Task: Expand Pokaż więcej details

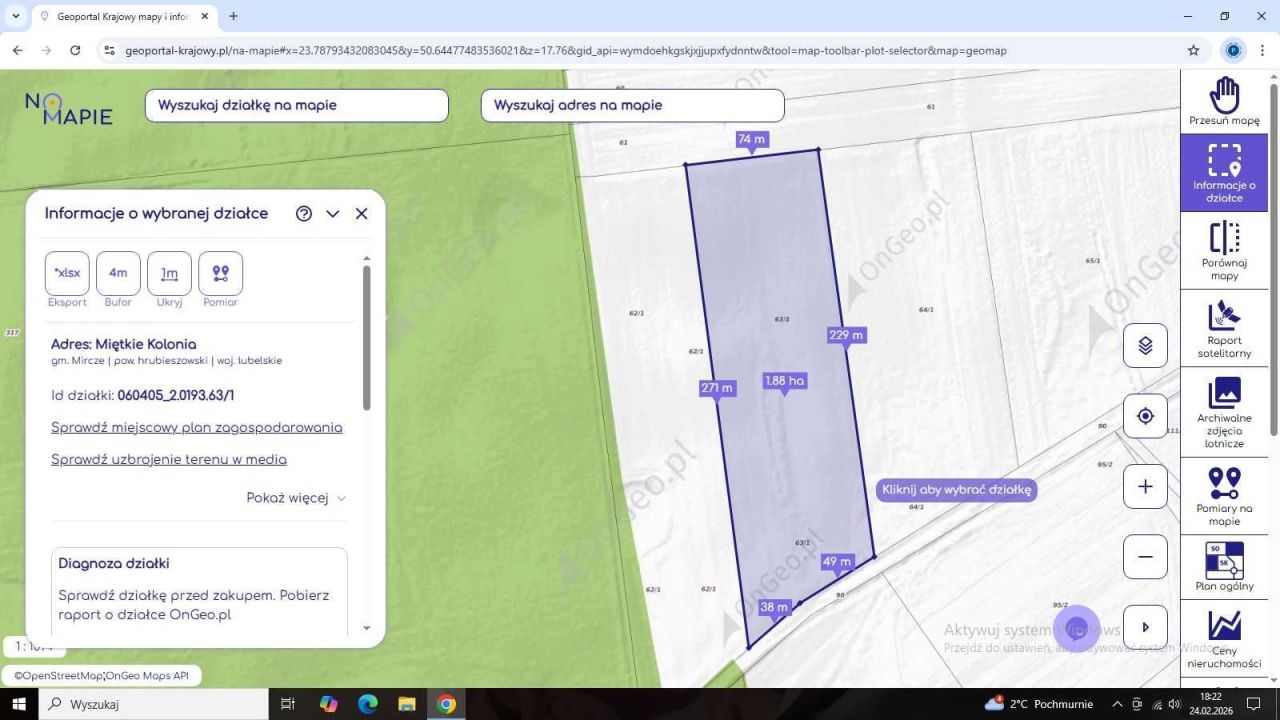Action: pos(296,498)
